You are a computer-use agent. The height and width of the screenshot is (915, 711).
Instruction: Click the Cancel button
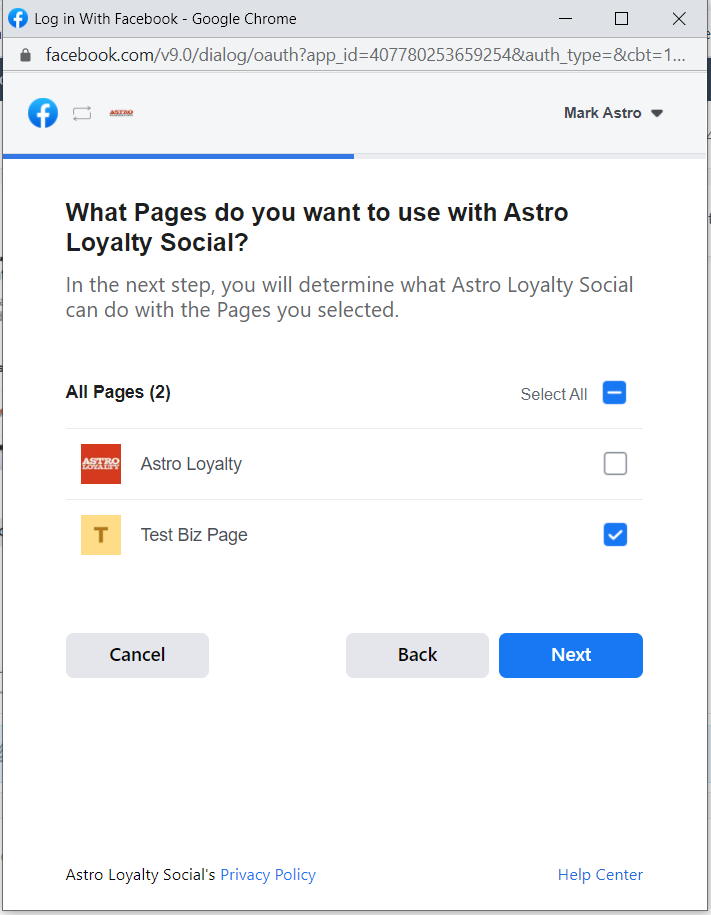coord(137,655)
